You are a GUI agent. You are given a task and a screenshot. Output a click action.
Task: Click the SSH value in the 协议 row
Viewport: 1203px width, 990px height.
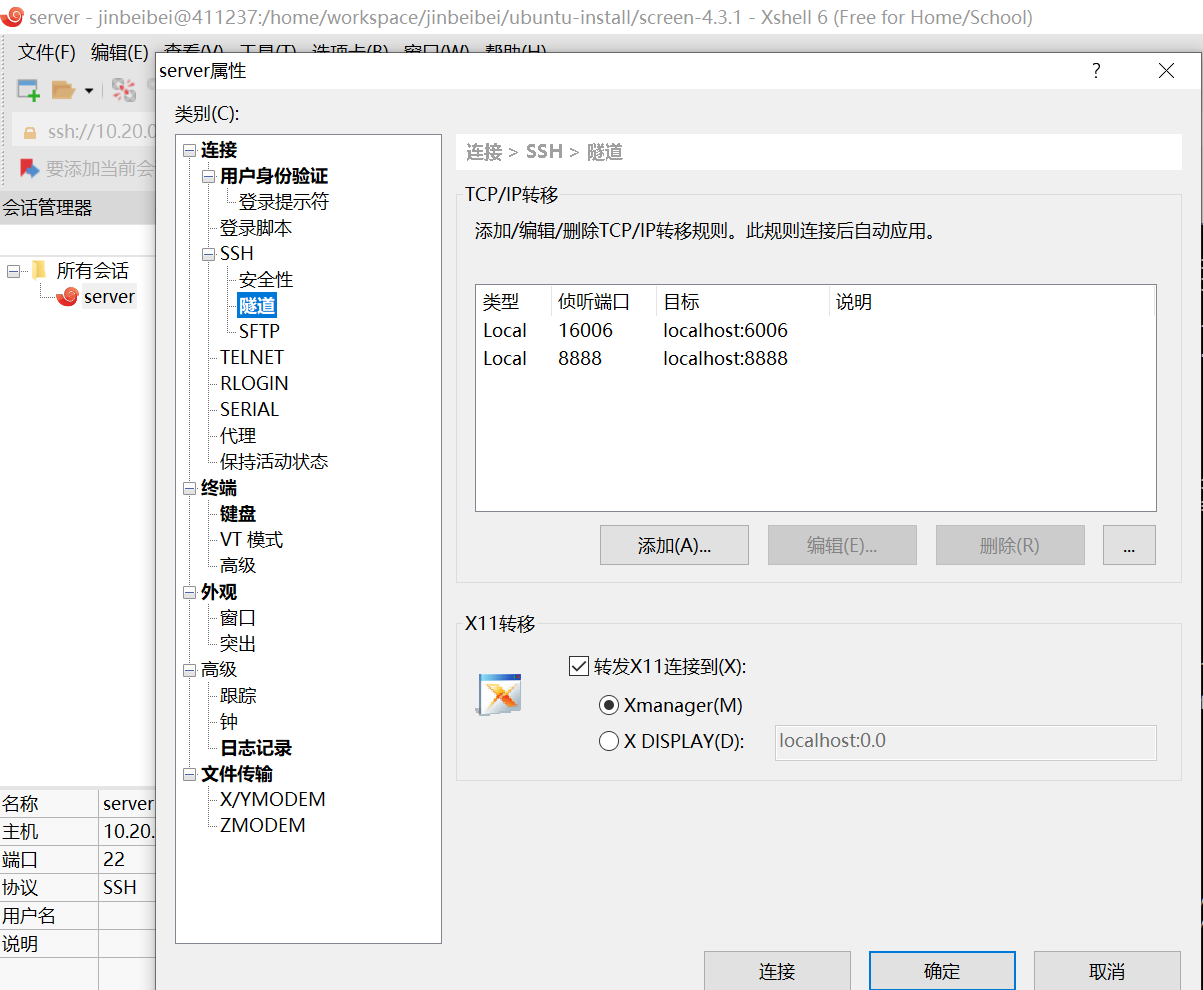click(x=119, y=887)
